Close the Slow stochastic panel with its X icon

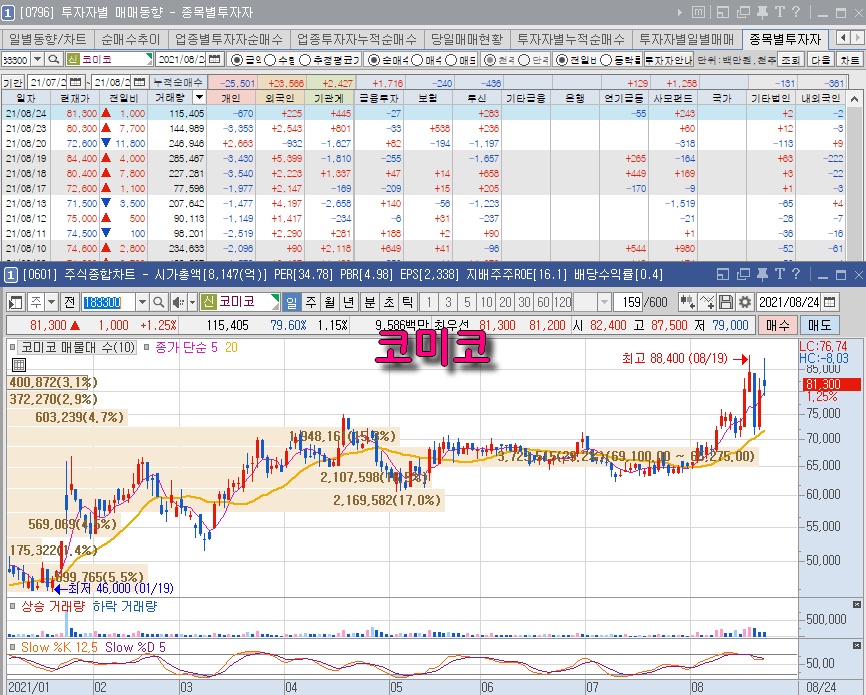tap(857, 646)
